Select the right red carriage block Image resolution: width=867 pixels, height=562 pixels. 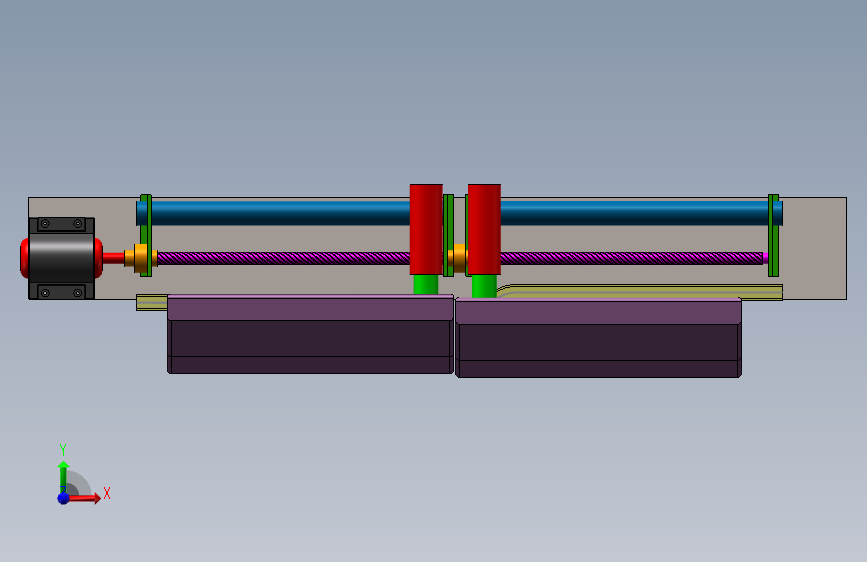[x=484, y=230]
